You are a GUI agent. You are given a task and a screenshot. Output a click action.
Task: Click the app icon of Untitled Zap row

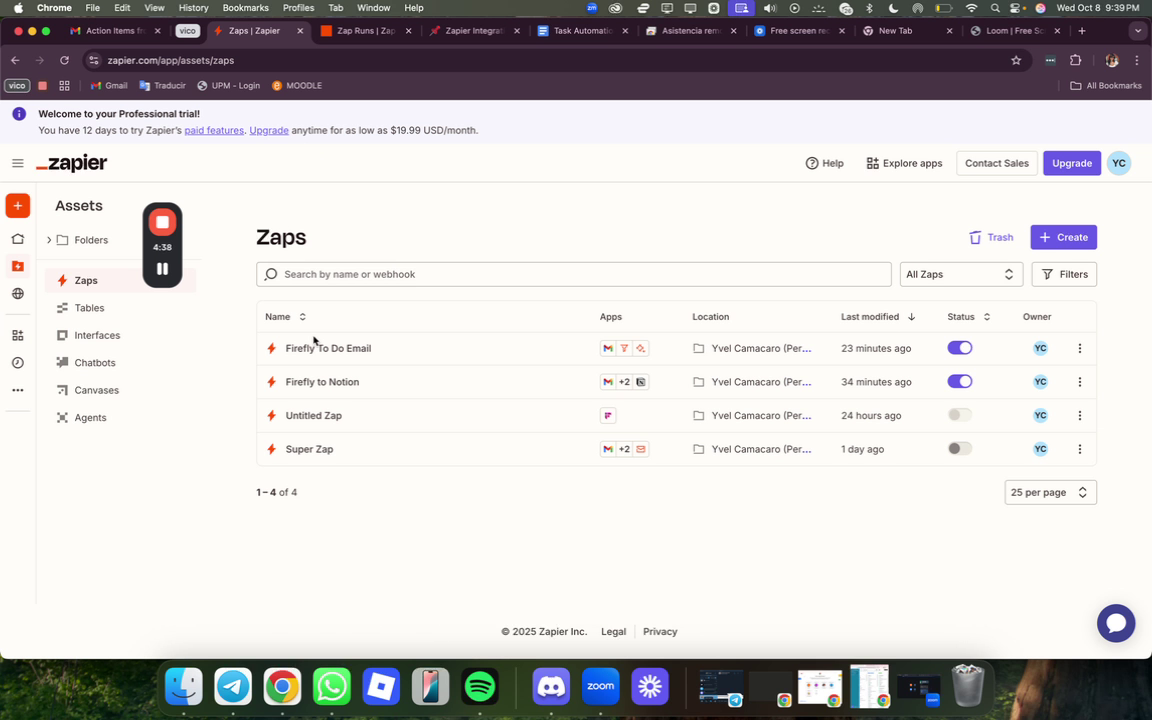(608, 416)
